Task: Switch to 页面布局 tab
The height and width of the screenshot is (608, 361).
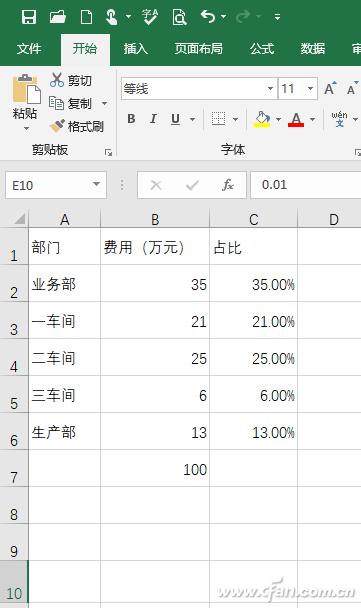Action: point(199,48)
